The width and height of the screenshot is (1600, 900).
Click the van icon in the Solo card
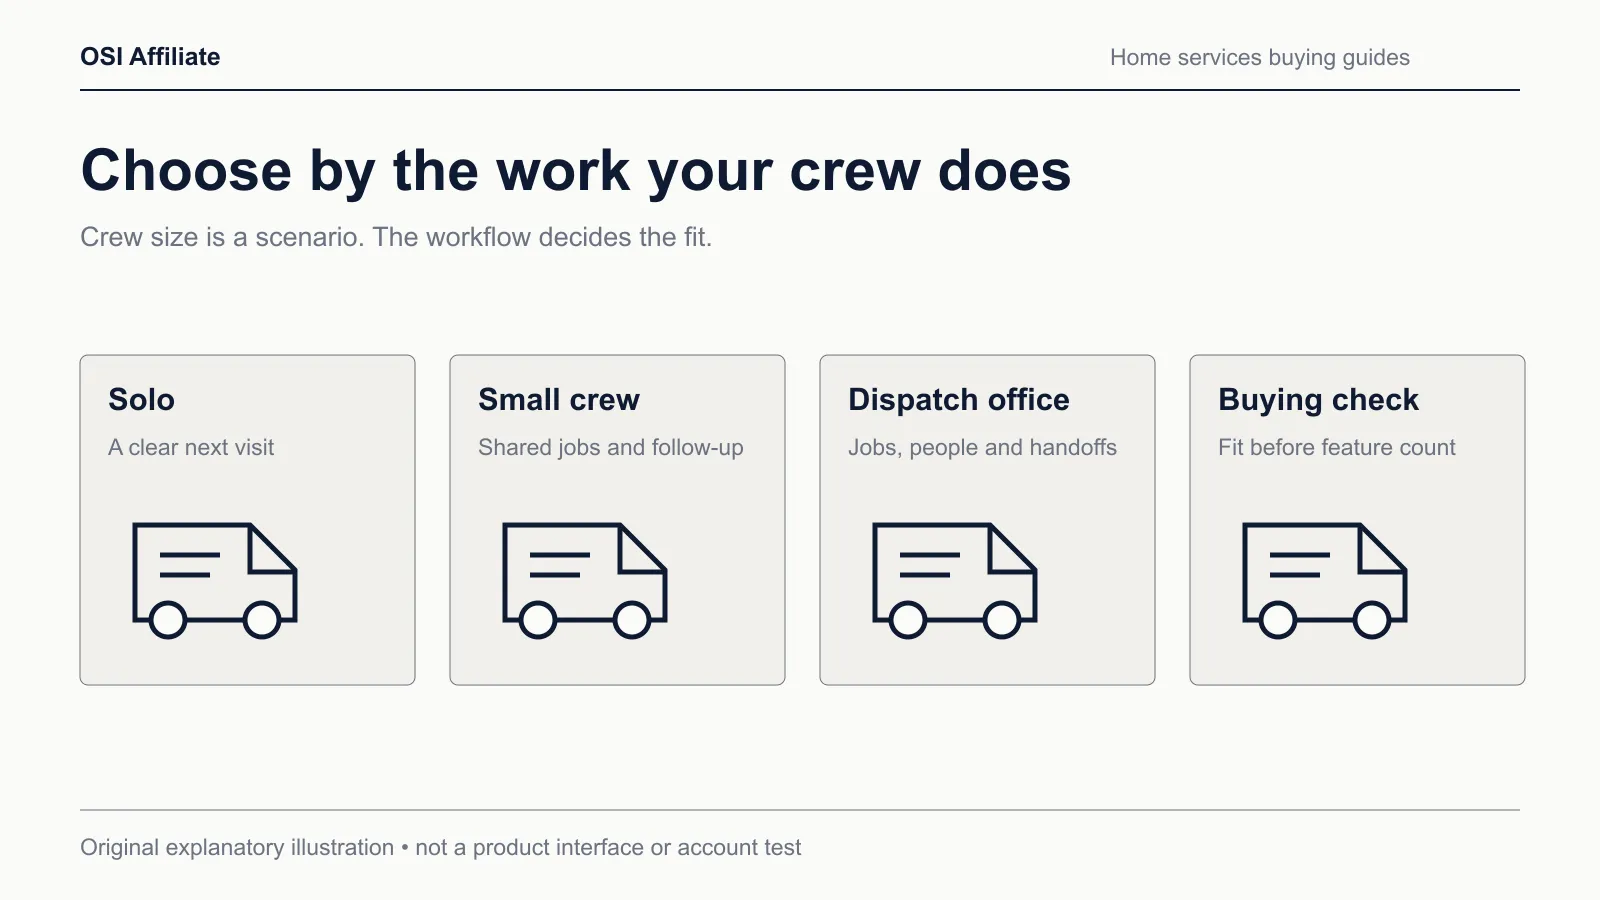click(x=215, y=580)
